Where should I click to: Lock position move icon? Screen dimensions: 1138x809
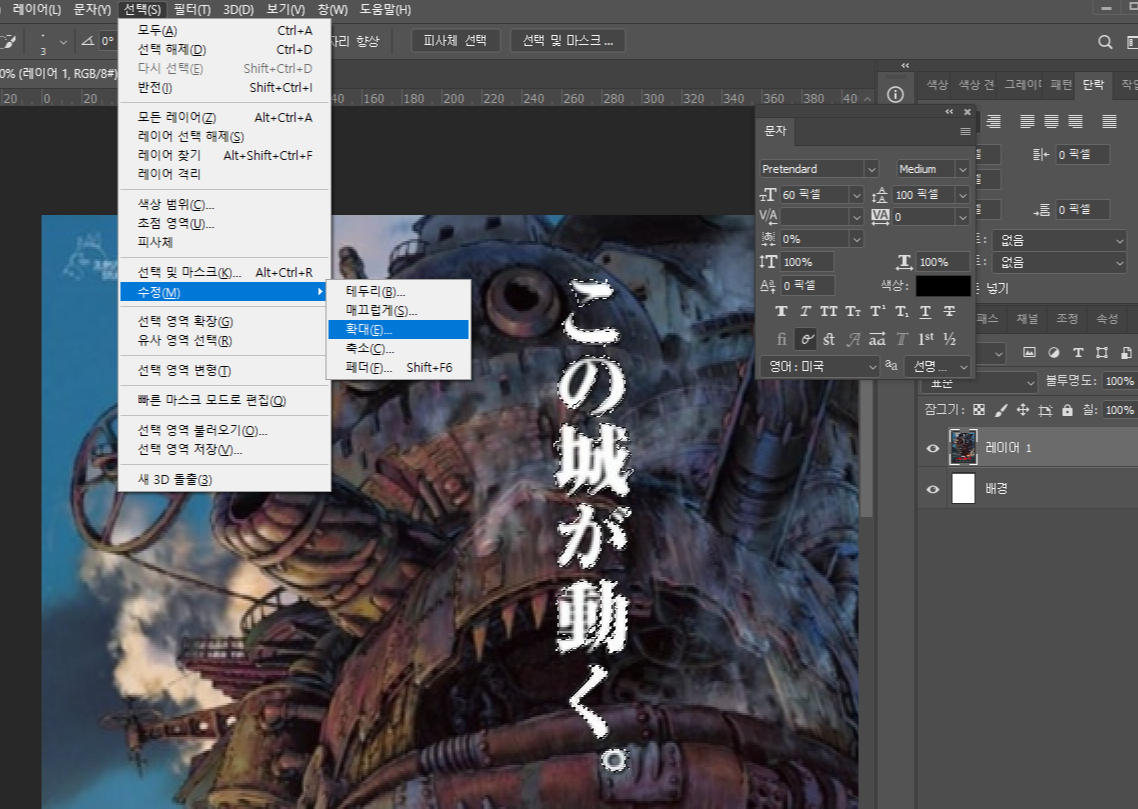coord(1023,410)
